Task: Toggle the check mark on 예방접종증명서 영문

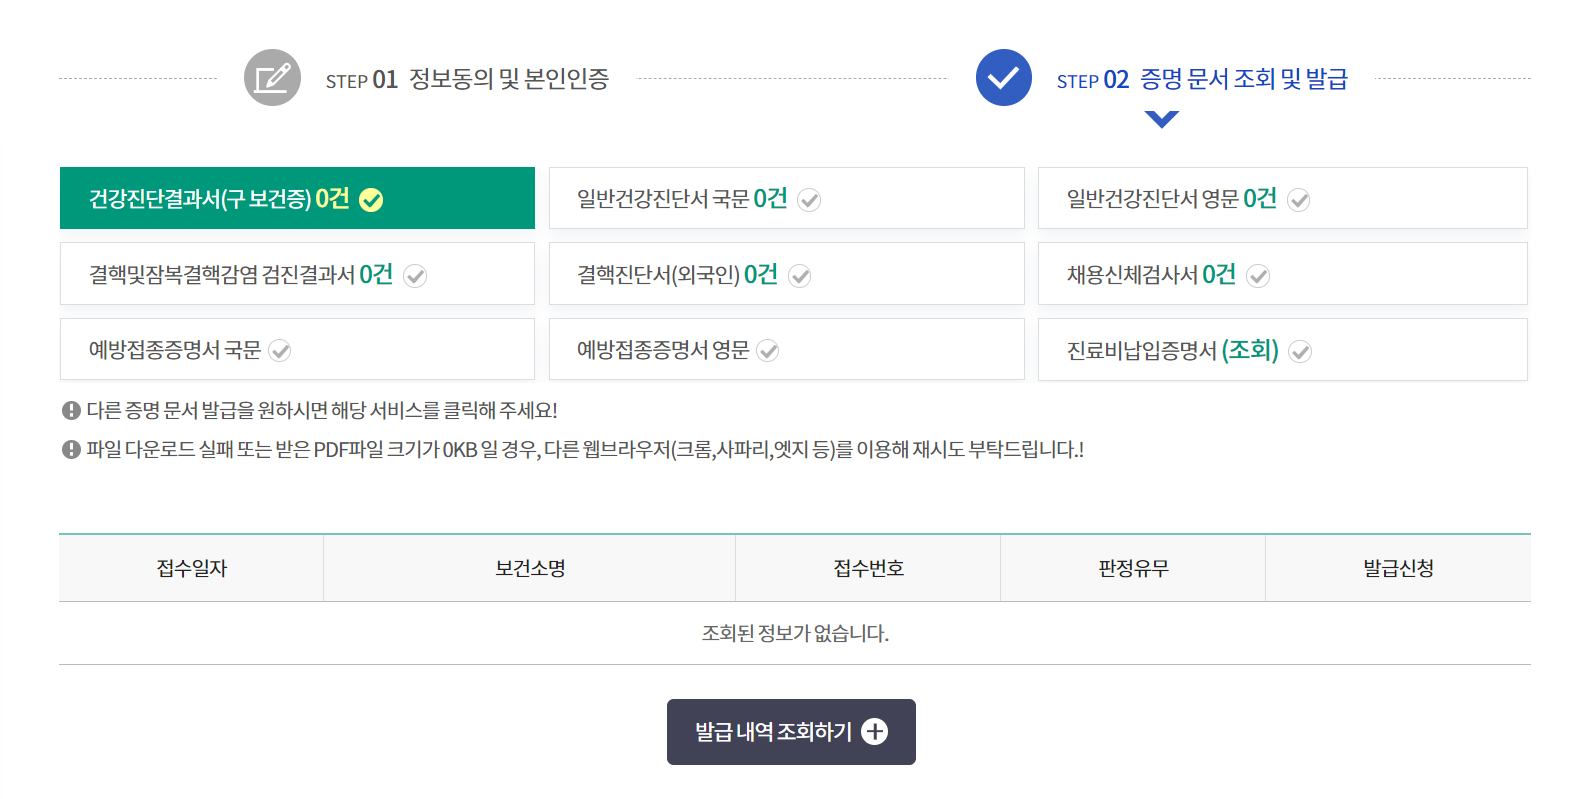Action: click(768, 350)
